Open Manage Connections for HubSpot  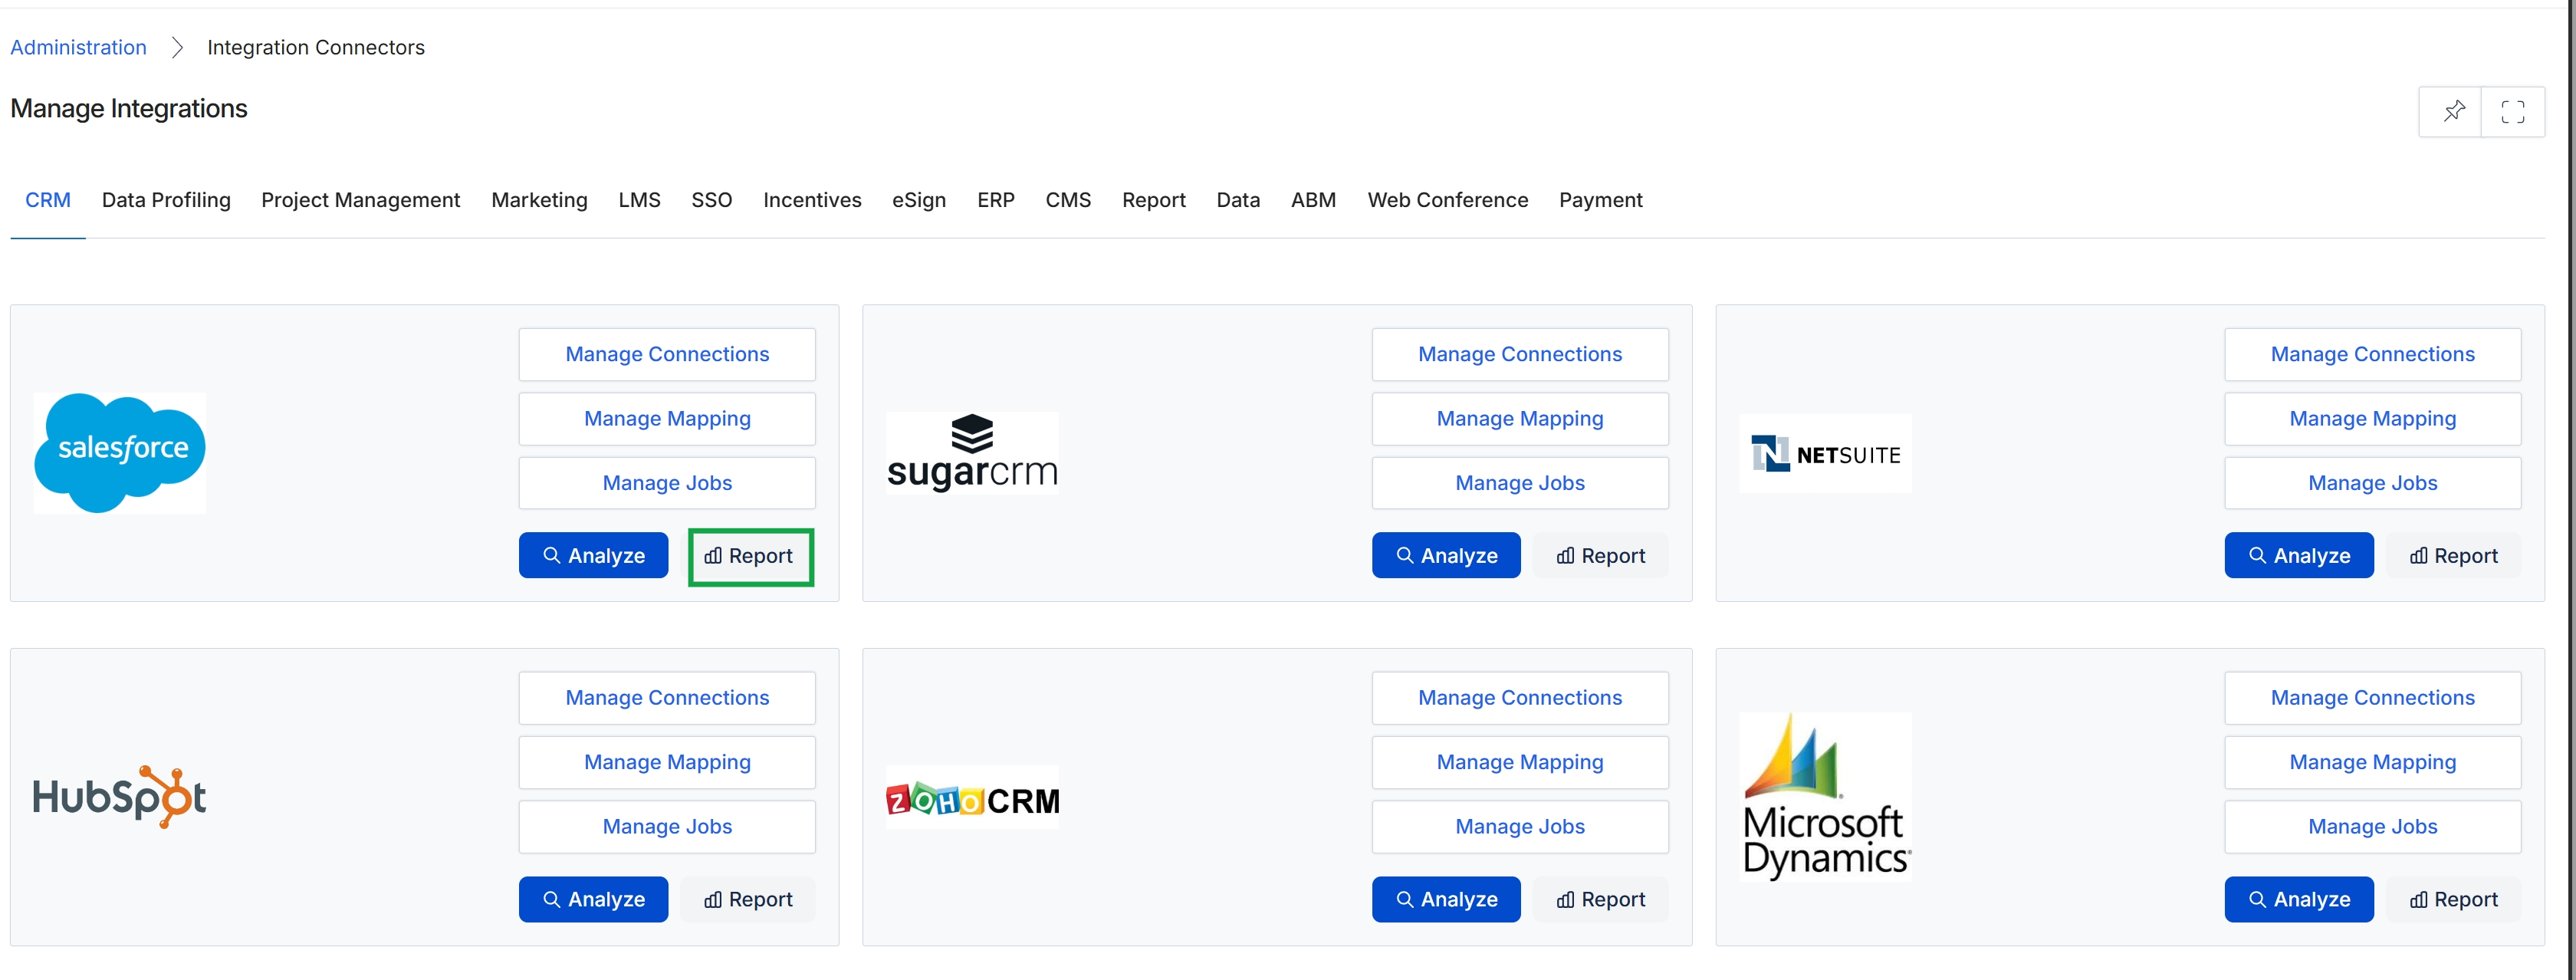point(667,698)
